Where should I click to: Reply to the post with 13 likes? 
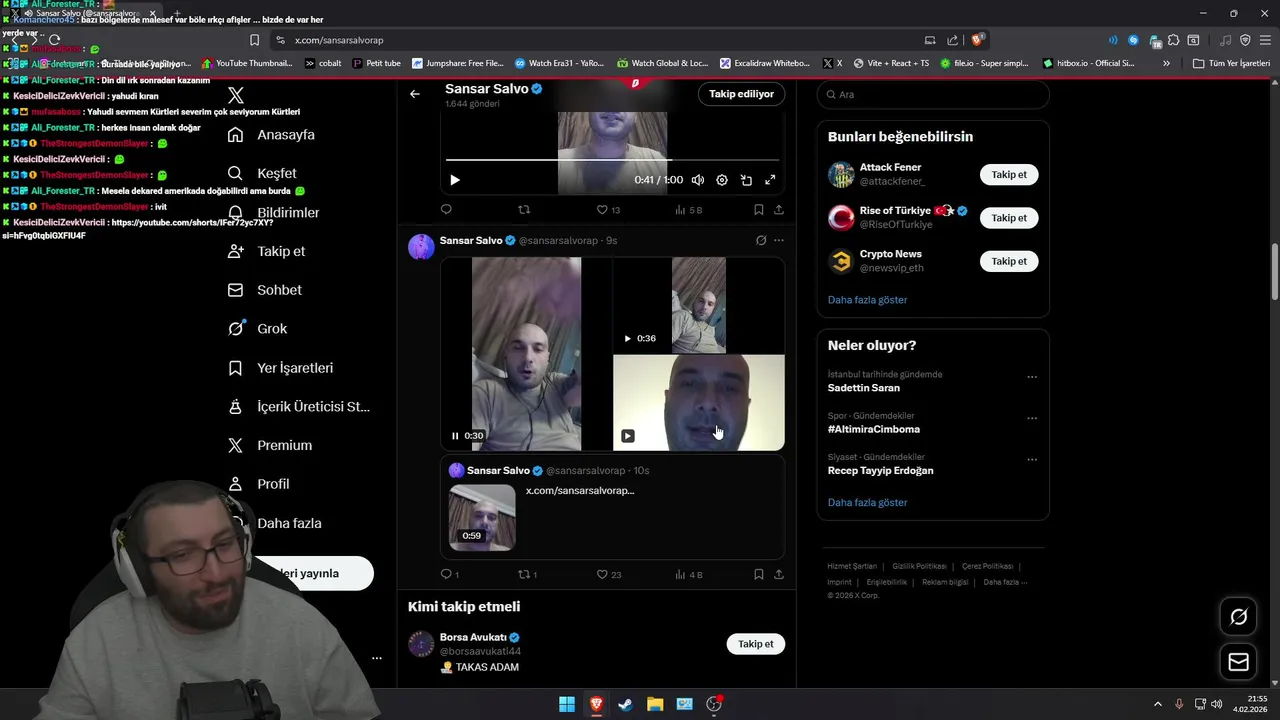tap(446, 210)
